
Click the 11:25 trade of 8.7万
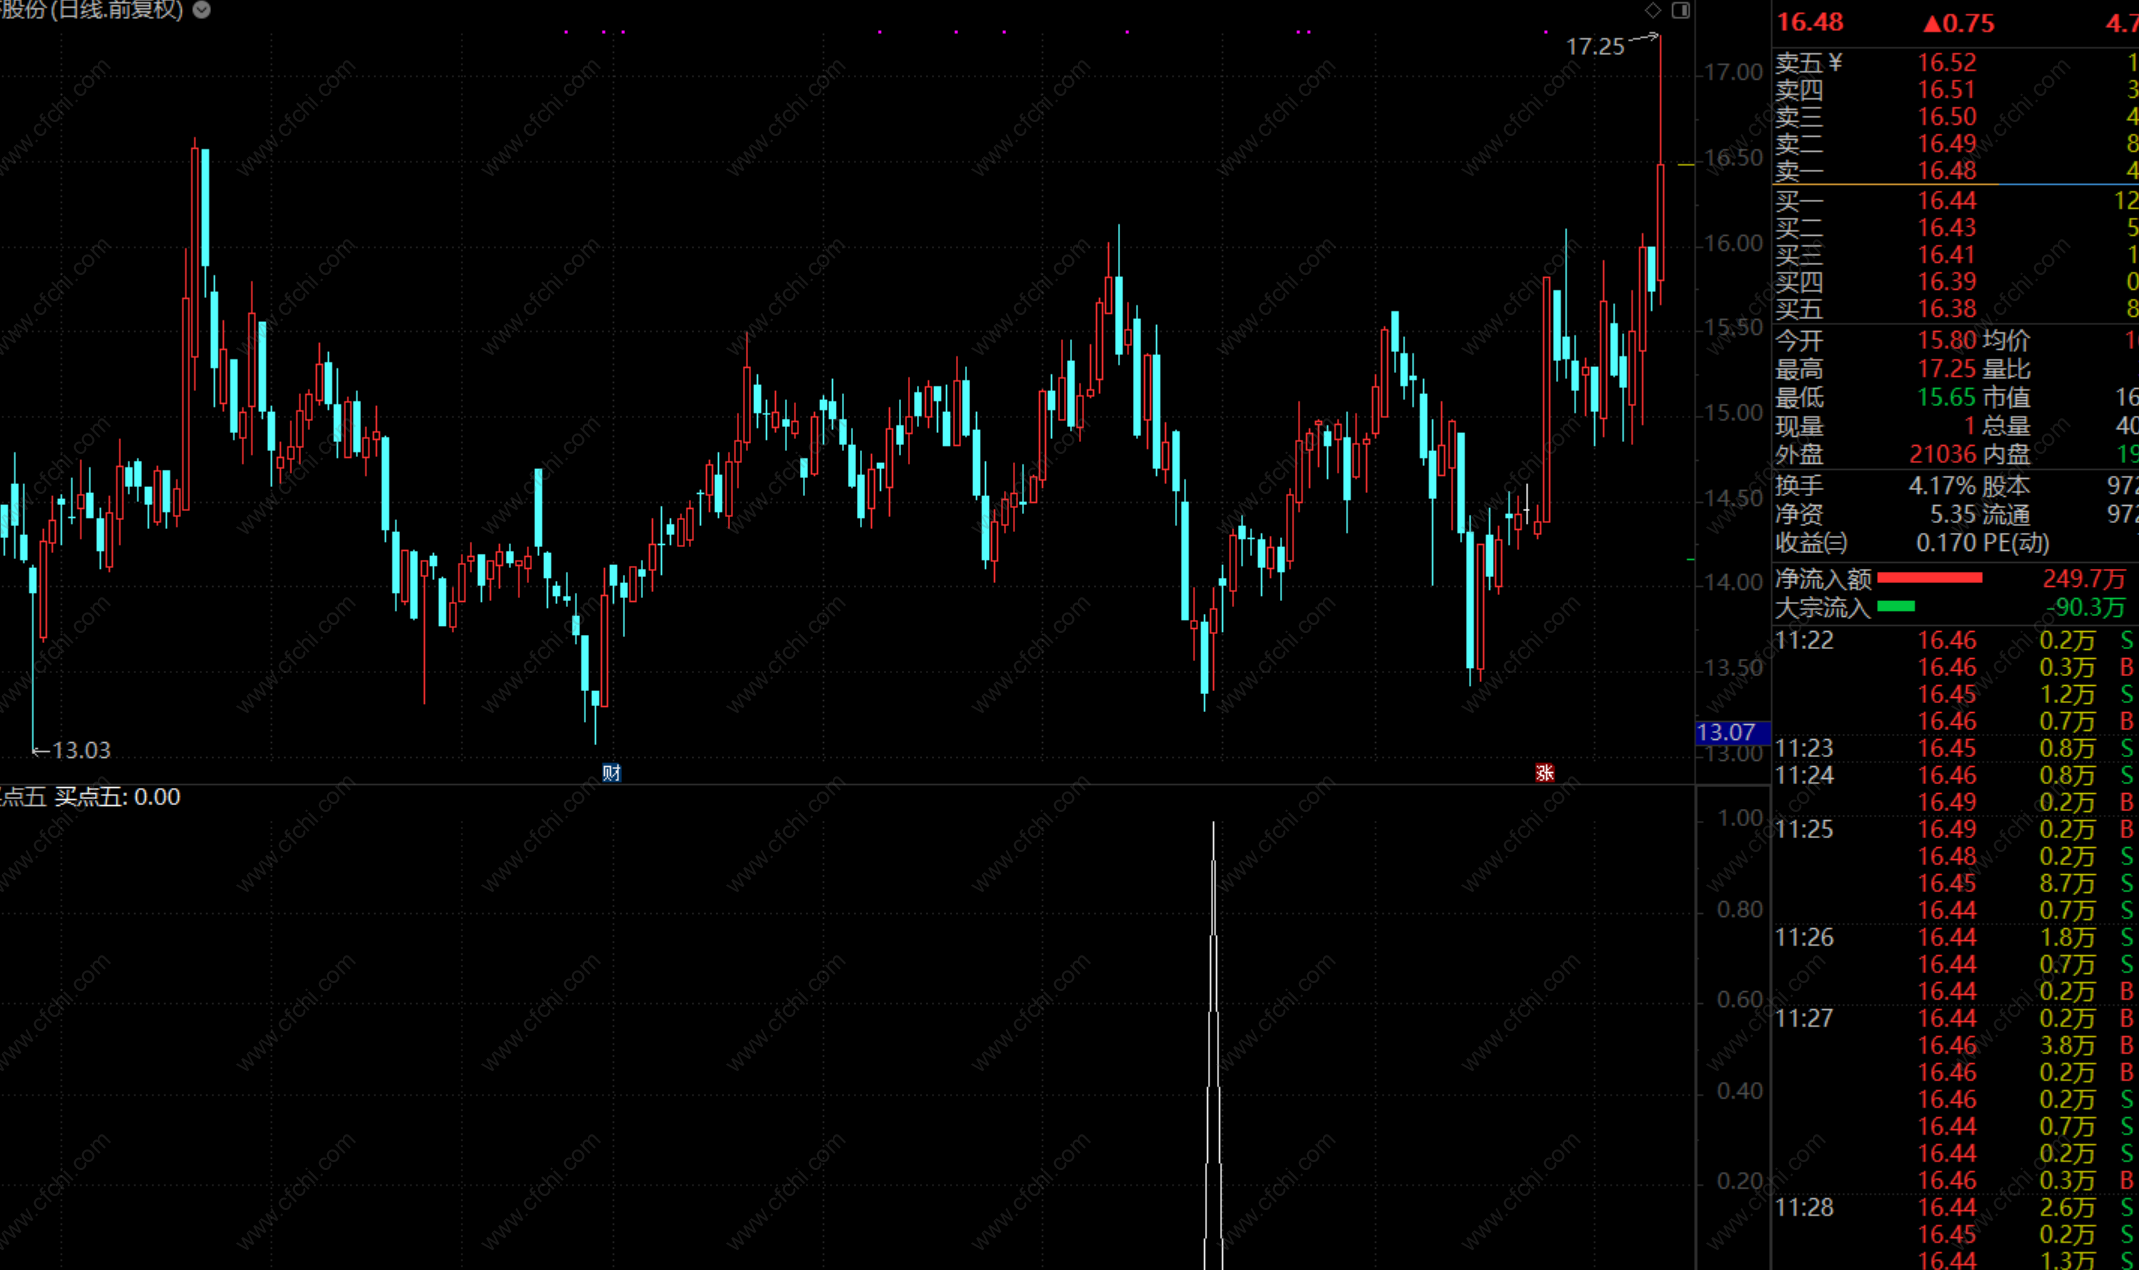[x=2066, y=884]
